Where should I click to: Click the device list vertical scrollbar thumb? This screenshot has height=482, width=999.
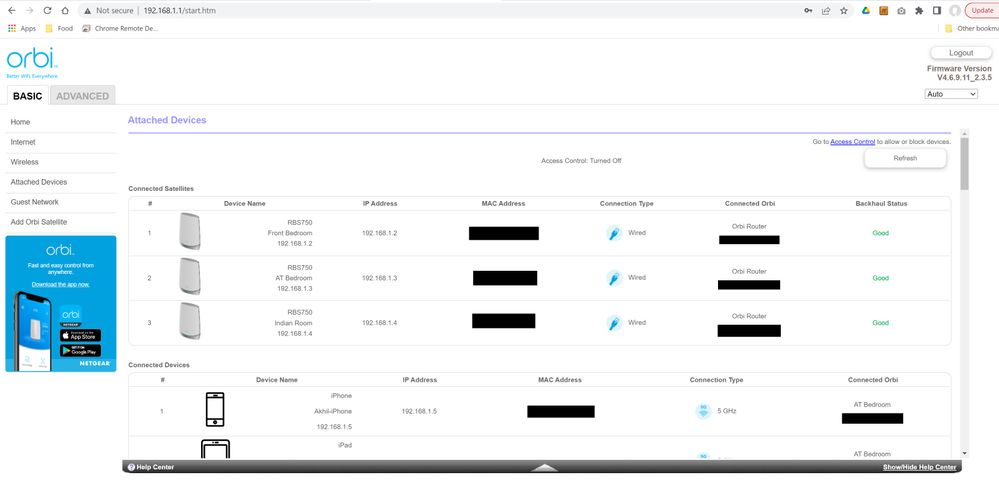pyautogui.click(x=964, y=164)
